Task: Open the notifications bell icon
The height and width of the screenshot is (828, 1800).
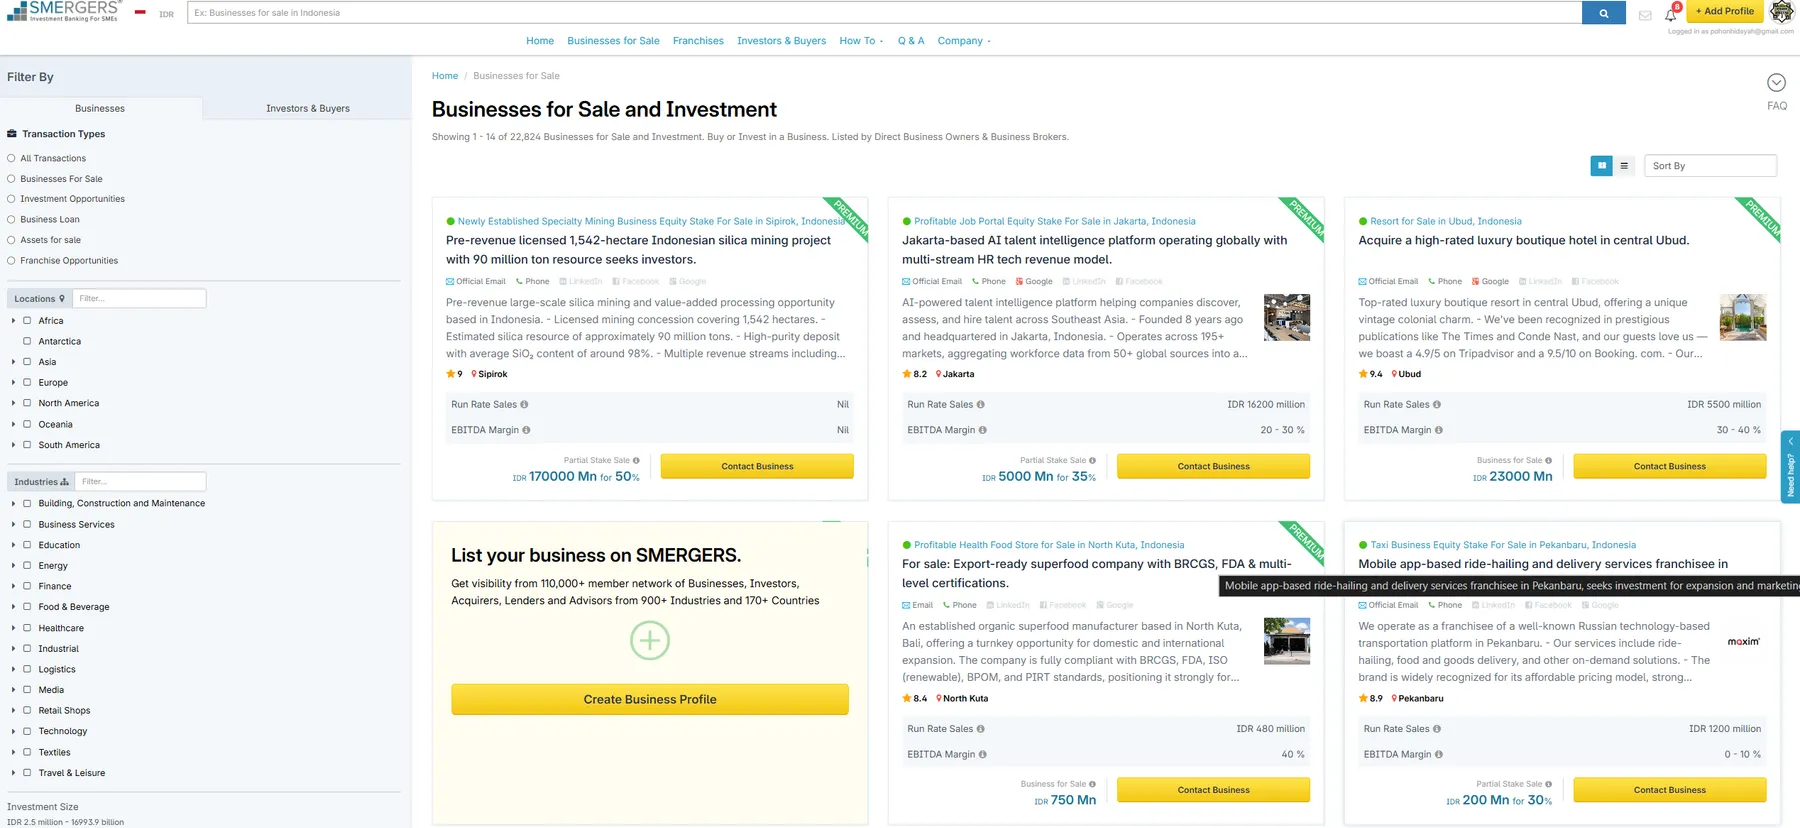Action: [1670, 15]
